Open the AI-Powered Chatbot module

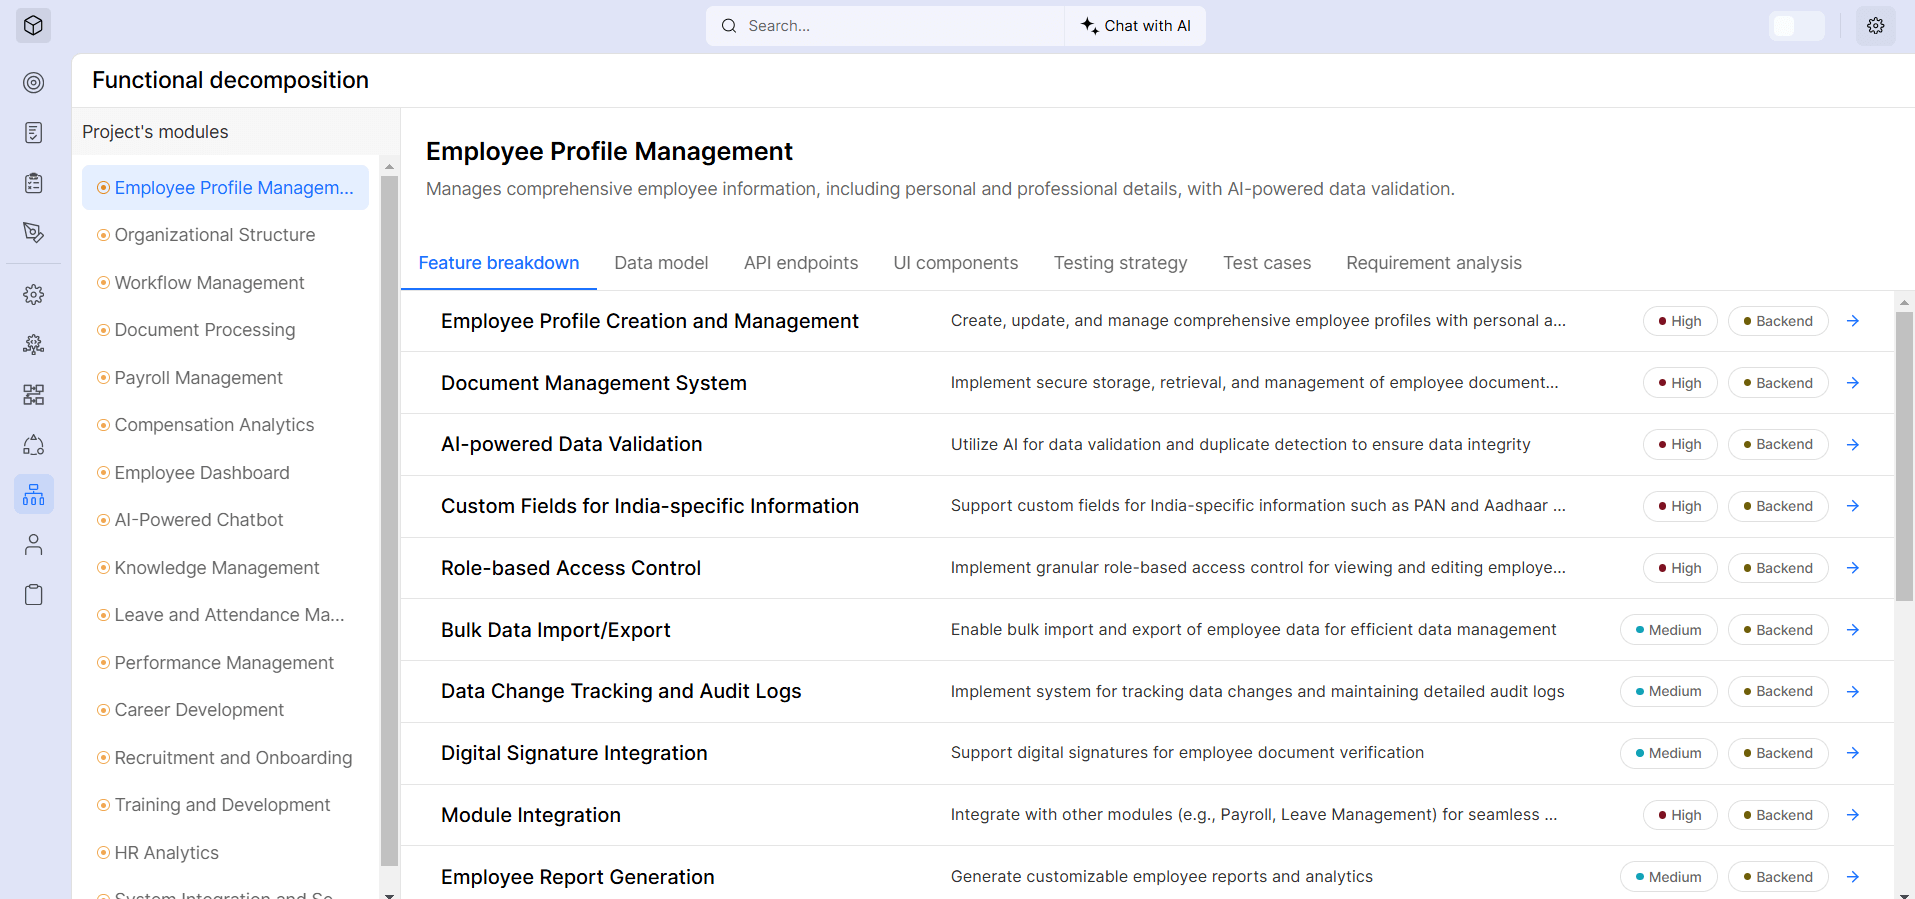pyautogui.click(x=198, y=520)
